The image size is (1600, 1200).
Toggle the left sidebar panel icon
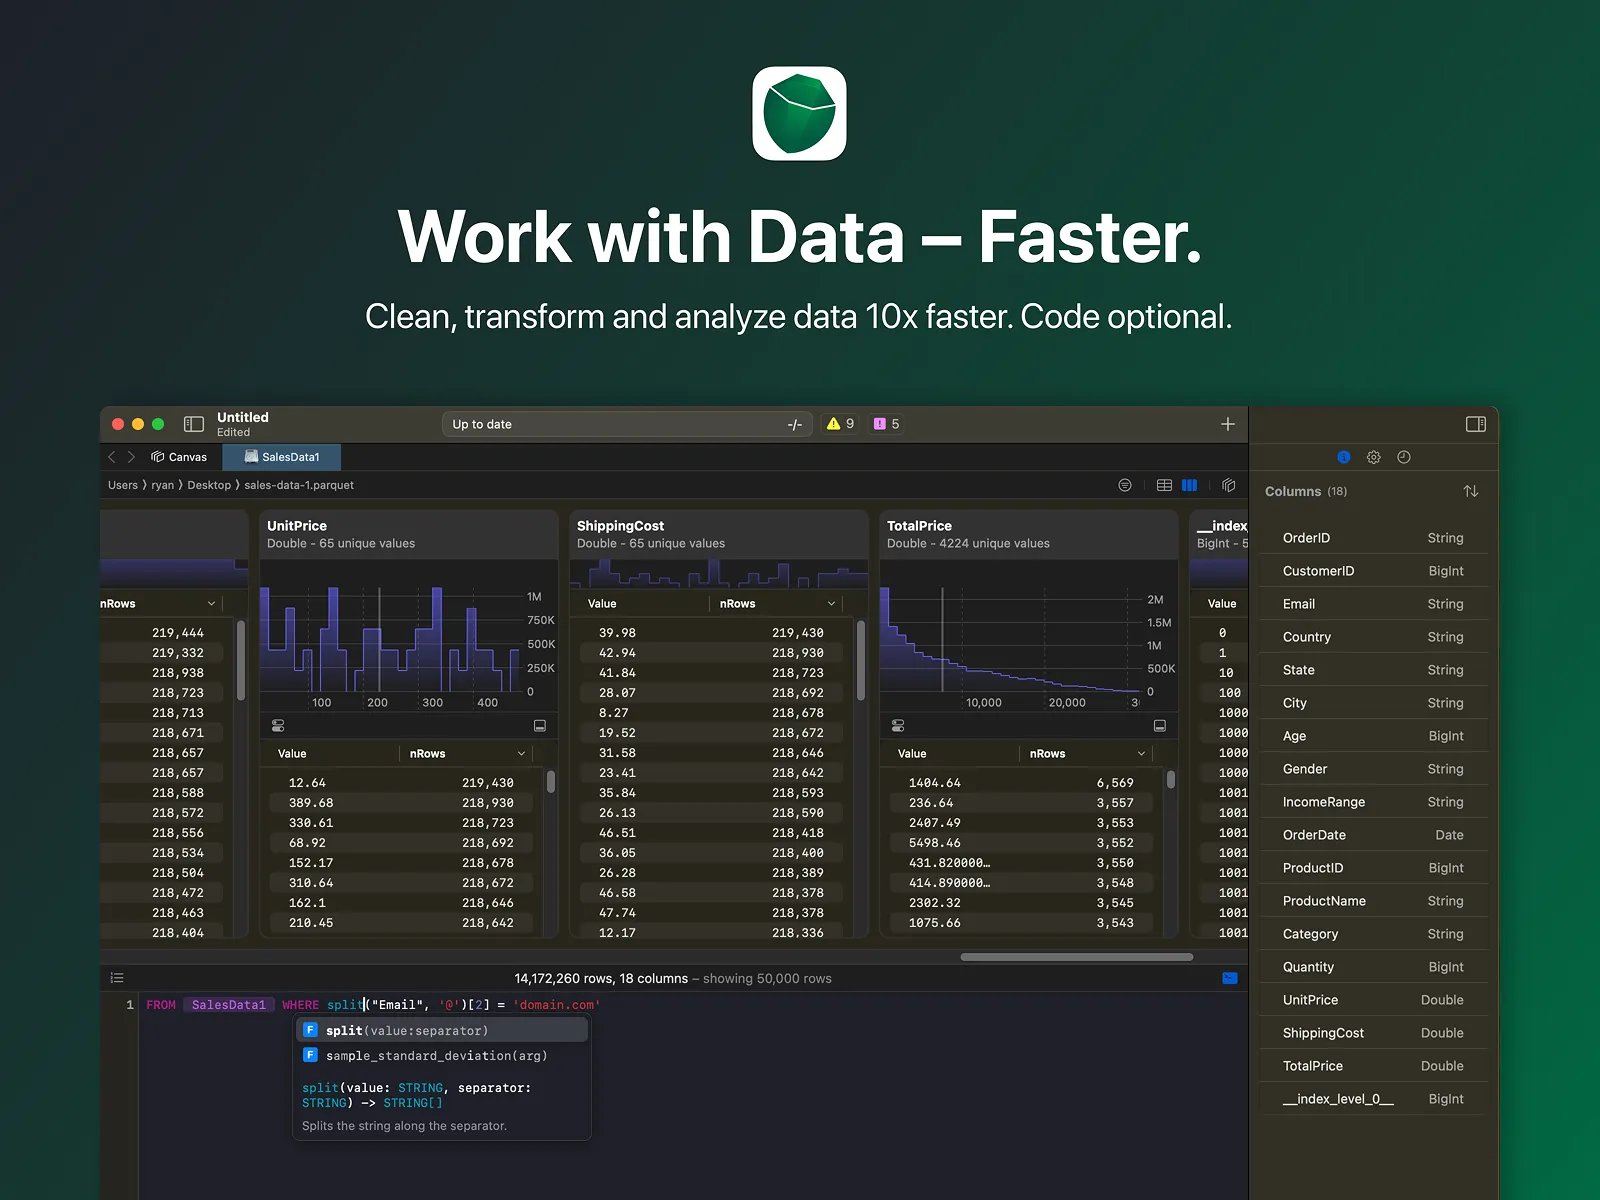pos(194,424)
